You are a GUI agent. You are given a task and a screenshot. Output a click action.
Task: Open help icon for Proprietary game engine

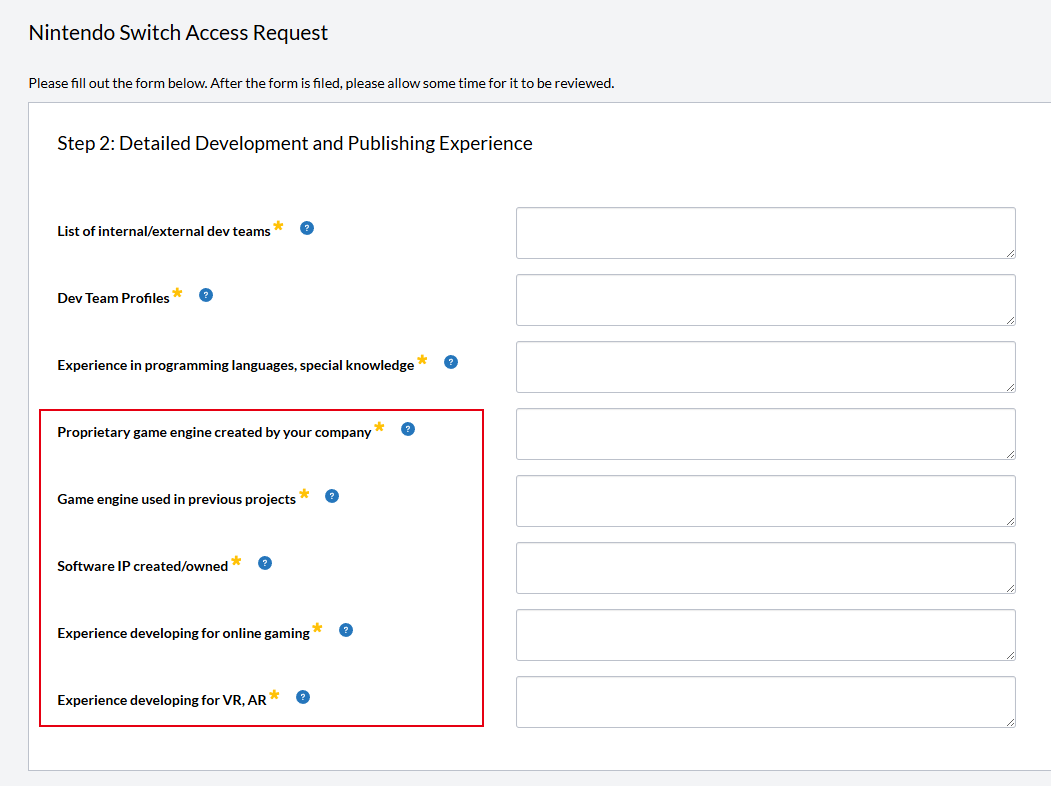click(x=408, y=430)
